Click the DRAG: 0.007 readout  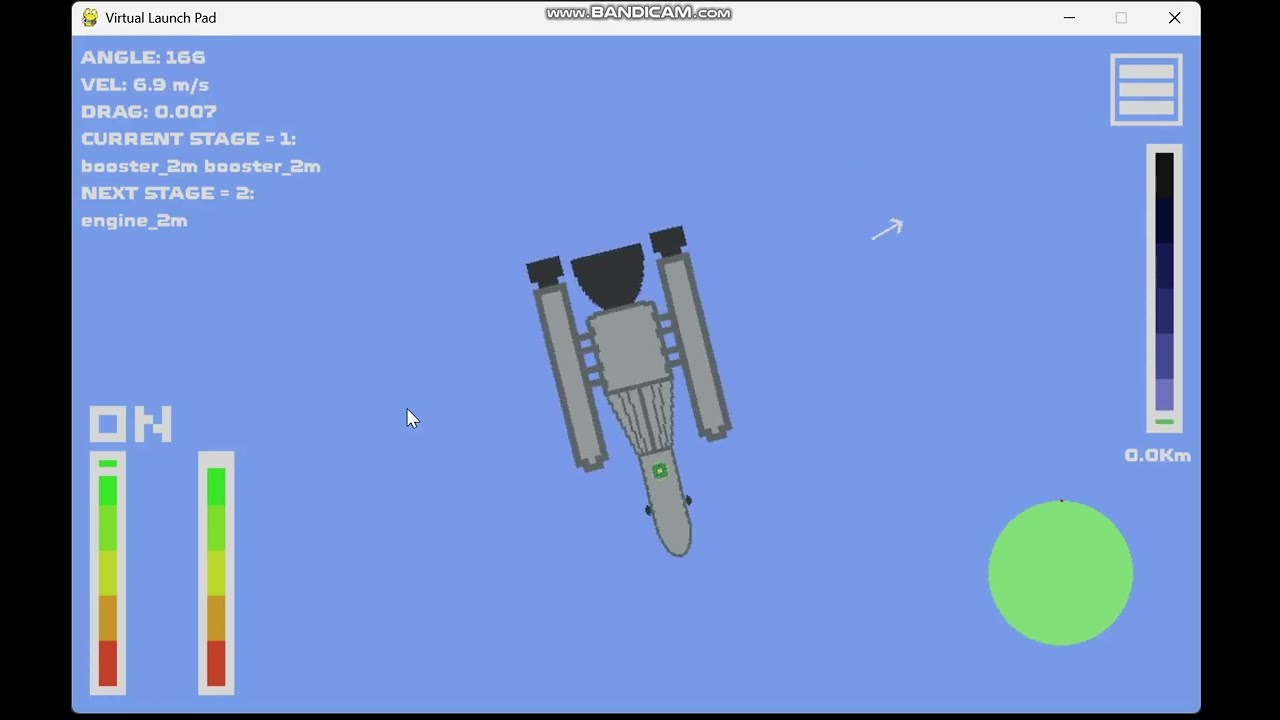coord(149,112)
